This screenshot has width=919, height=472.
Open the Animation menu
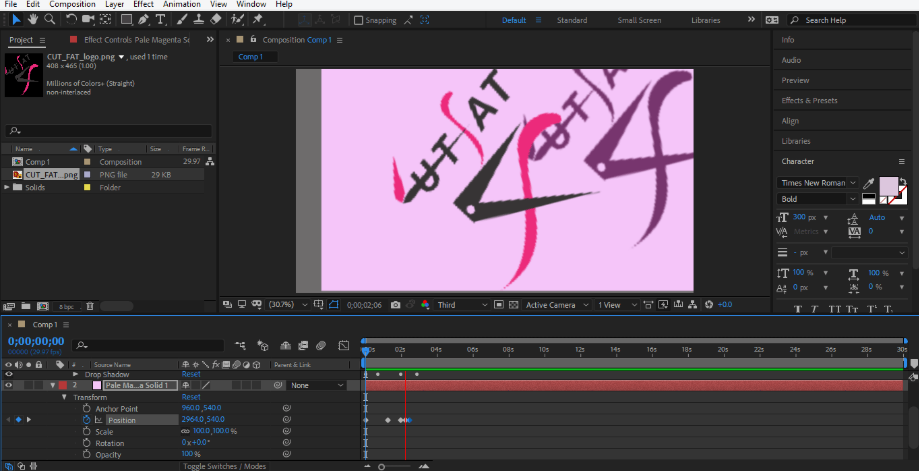coord(181,4)
